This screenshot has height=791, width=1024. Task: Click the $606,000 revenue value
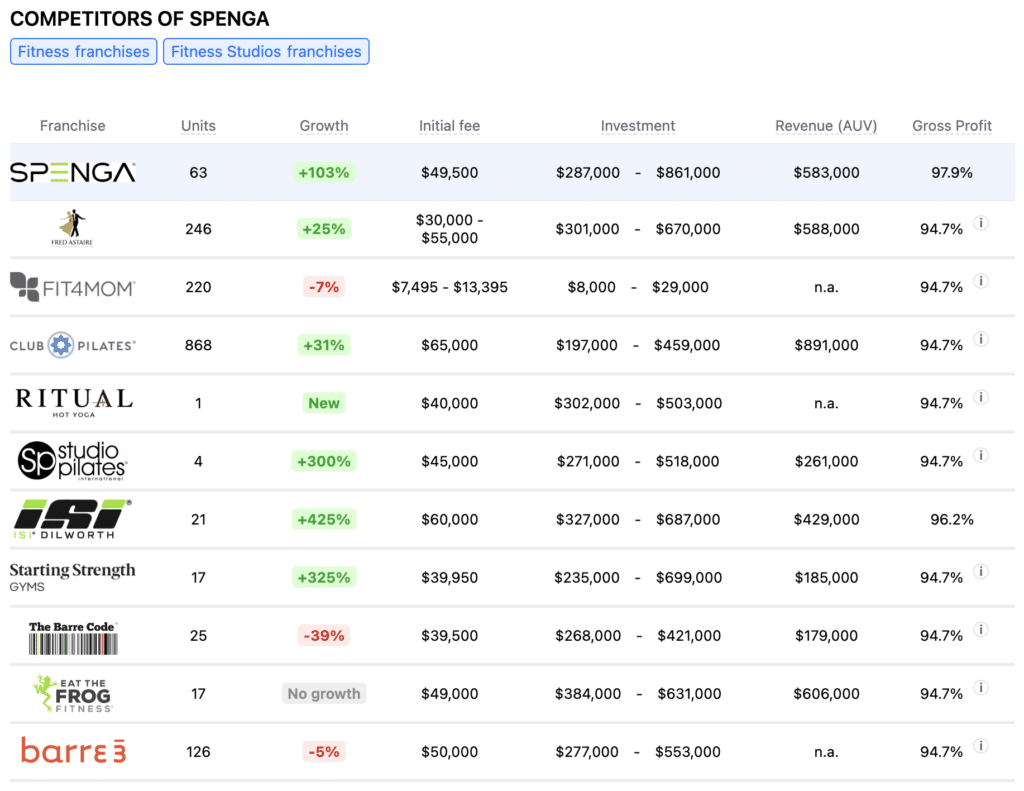[x=826, y=694]
